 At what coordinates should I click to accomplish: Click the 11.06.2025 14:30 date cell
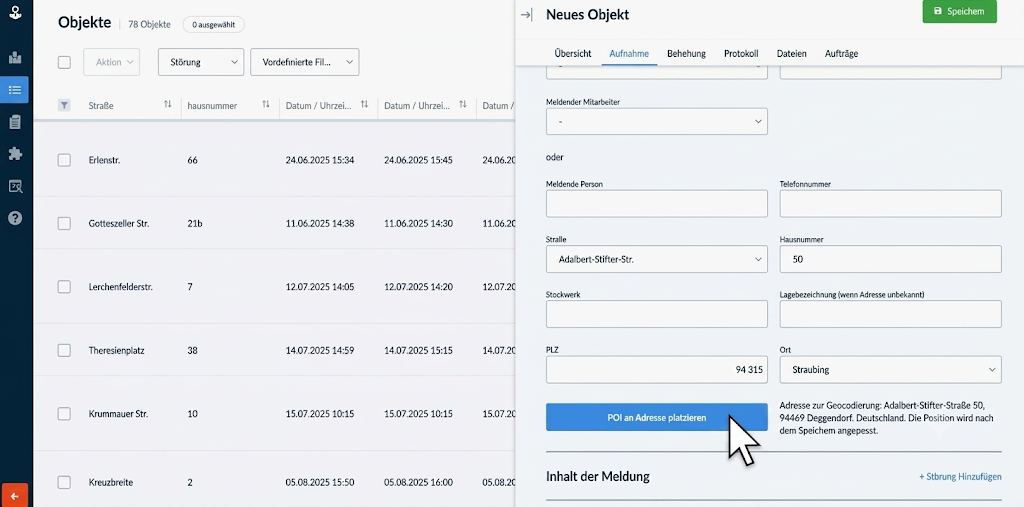(x=418, y=223)
